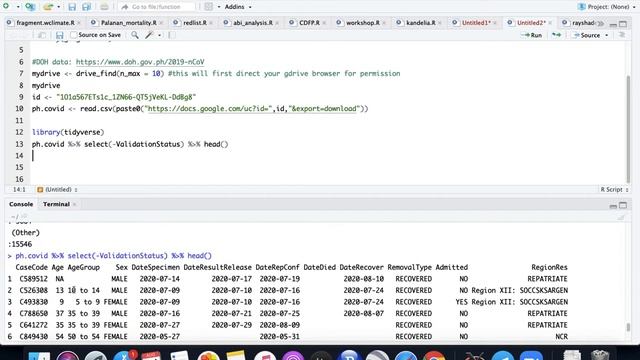Click the console working directory arrow icon
640x360 pixels.
click(24, 216)
